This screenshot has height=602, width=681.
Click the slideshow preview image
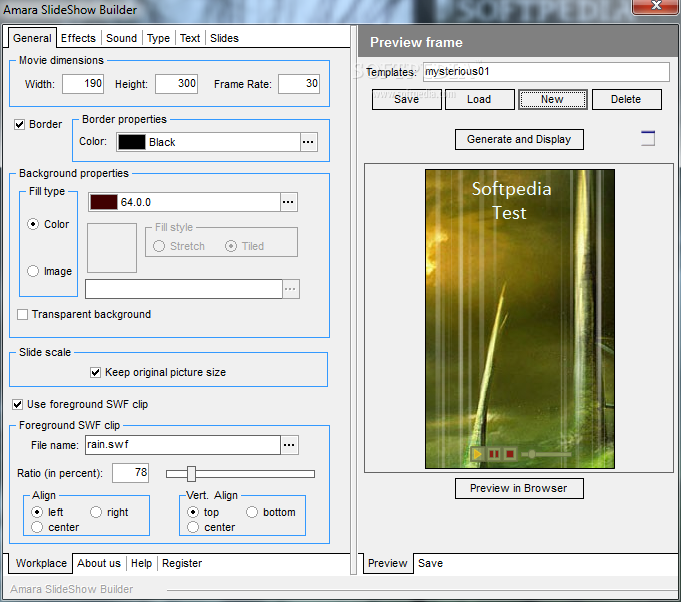click(520, 319)
